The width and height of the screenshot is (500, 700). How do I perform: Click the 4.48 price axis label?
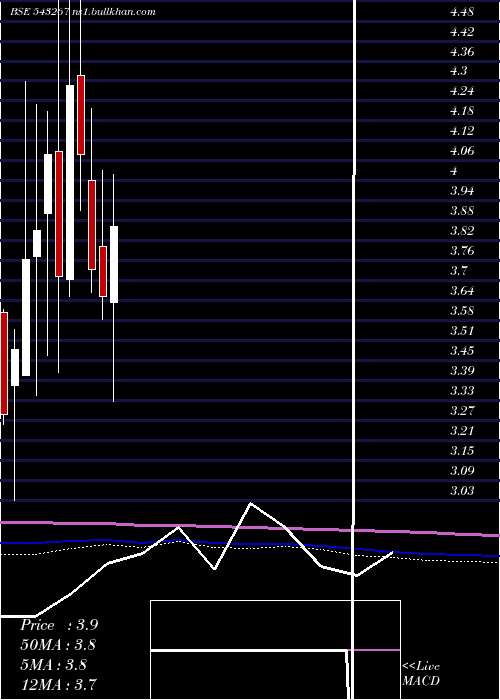pos(462,12)
